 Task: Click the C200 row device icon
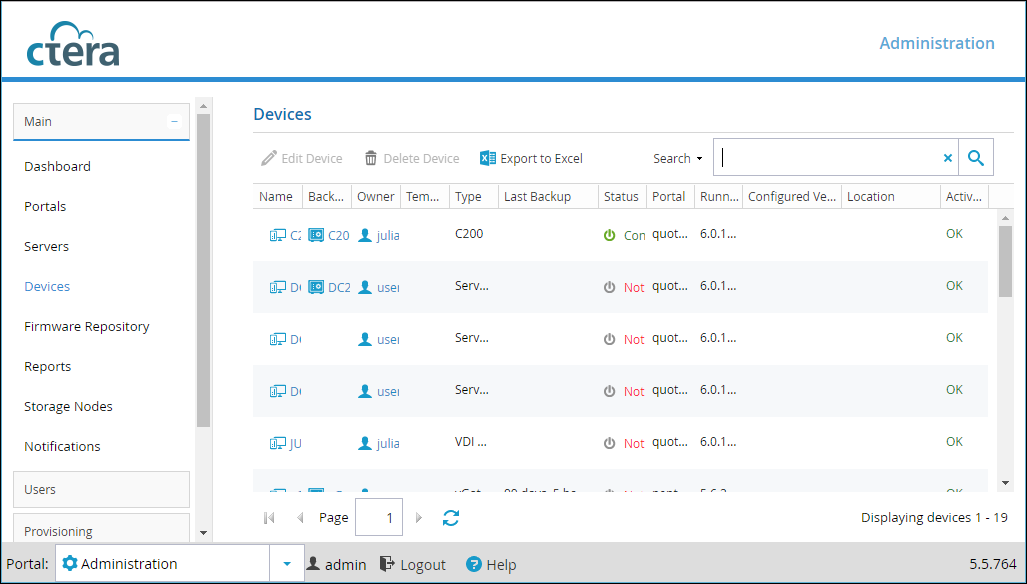pyautogui.click(x=278, y=235)
